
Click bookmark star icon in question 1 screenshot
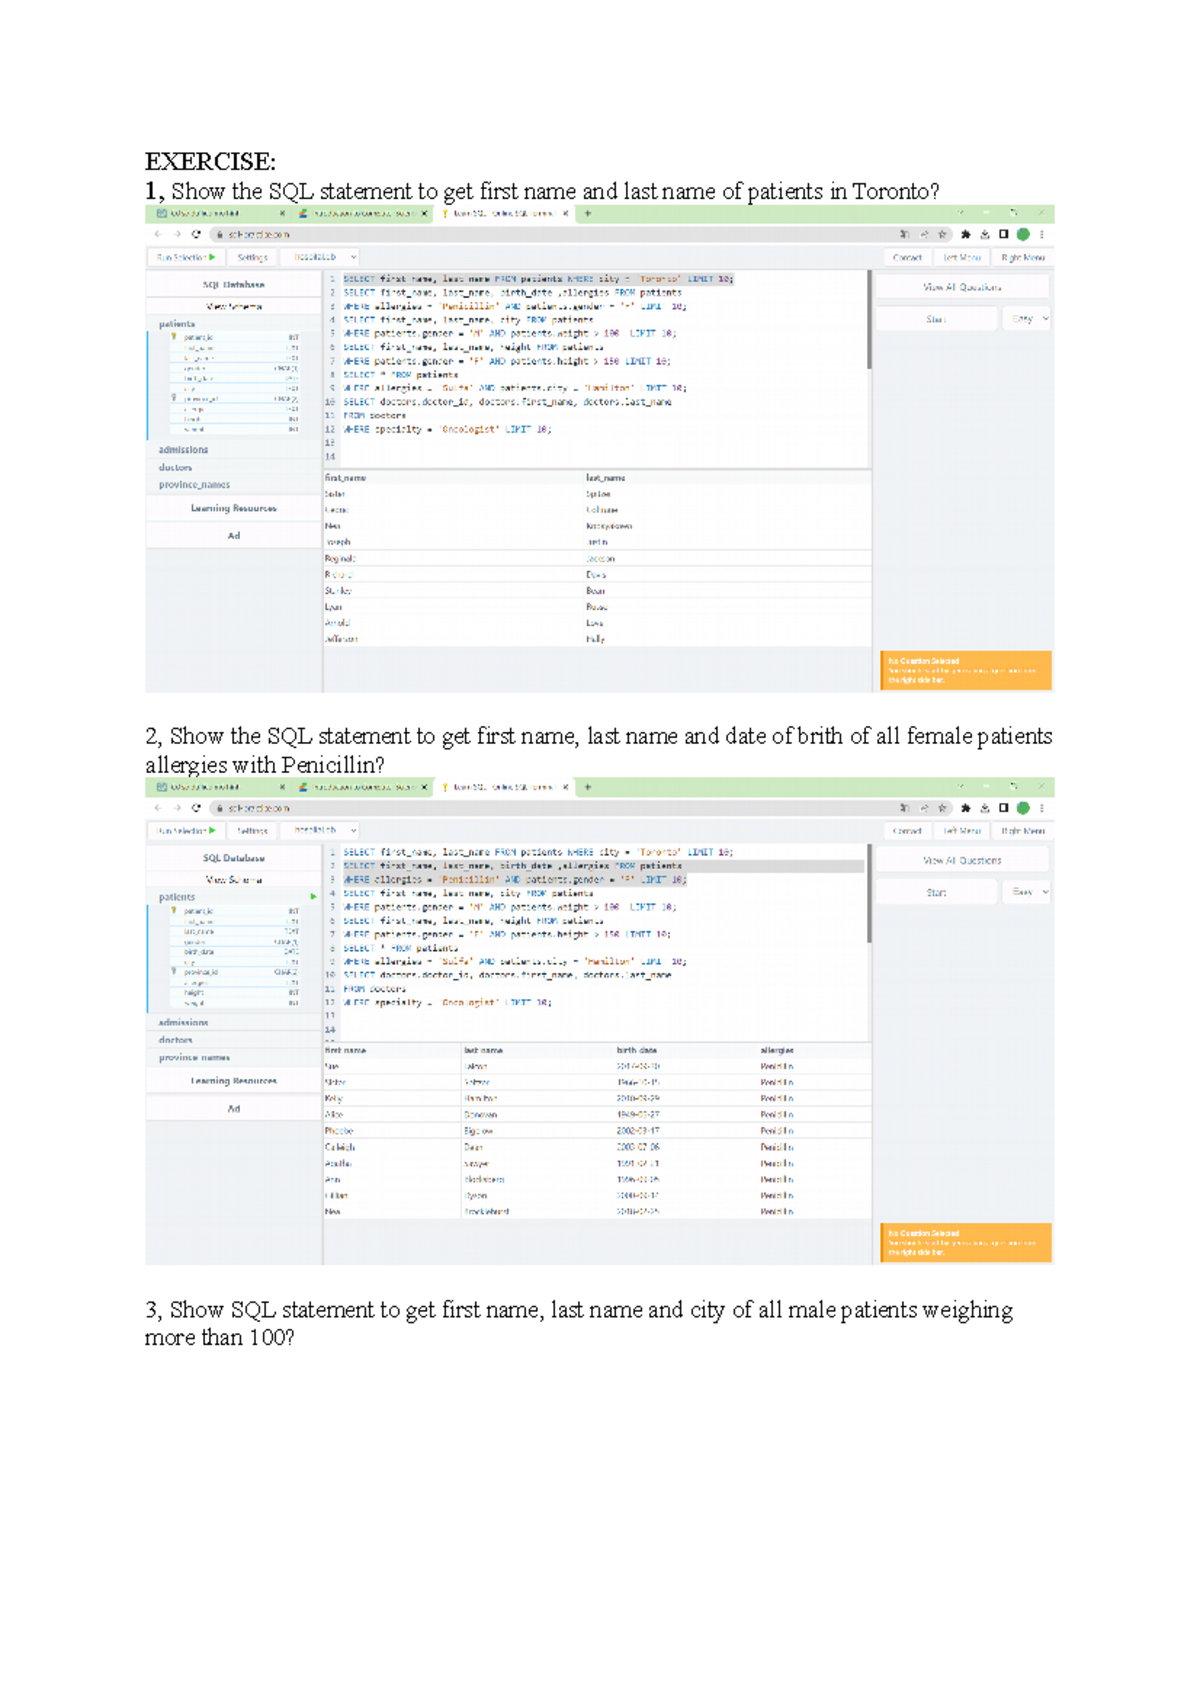point(942,234)
